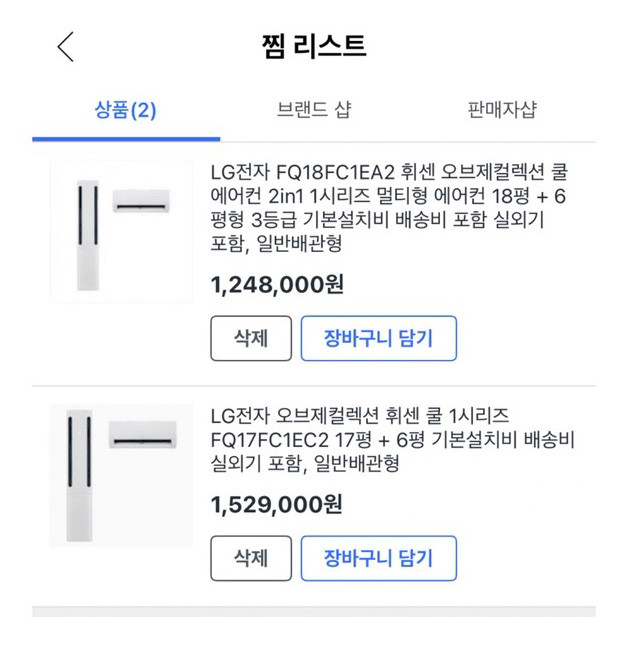Open the LG전자 FQ18FC1EA2 product title
624x648 pixels.
click(x=390, y=207)
